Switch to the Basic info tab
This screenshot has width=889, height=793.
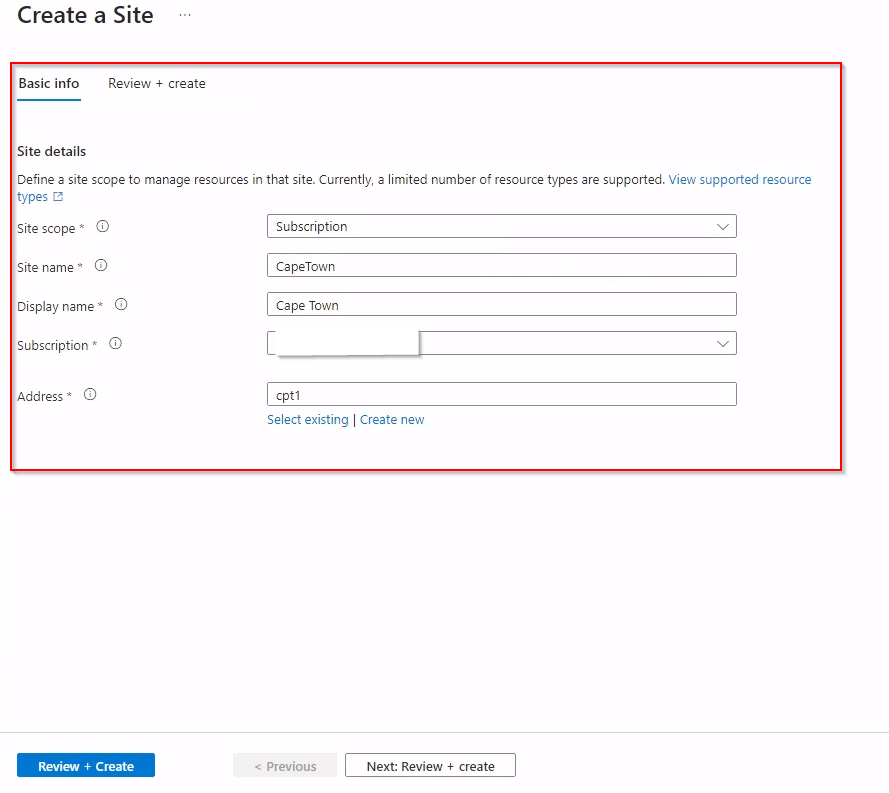point(49,84)
